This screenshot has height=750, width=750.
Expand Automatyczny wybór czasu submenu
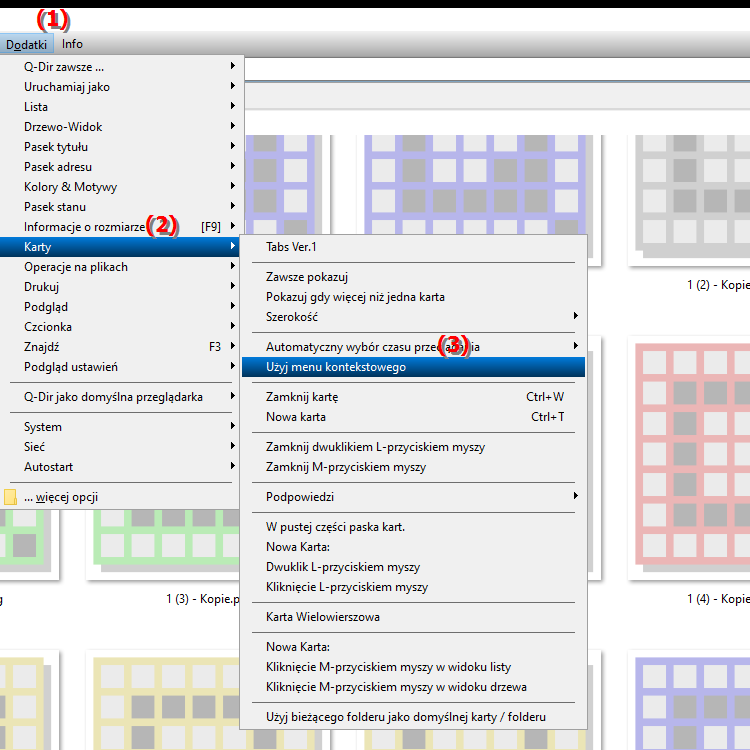[x=413, y=347]
